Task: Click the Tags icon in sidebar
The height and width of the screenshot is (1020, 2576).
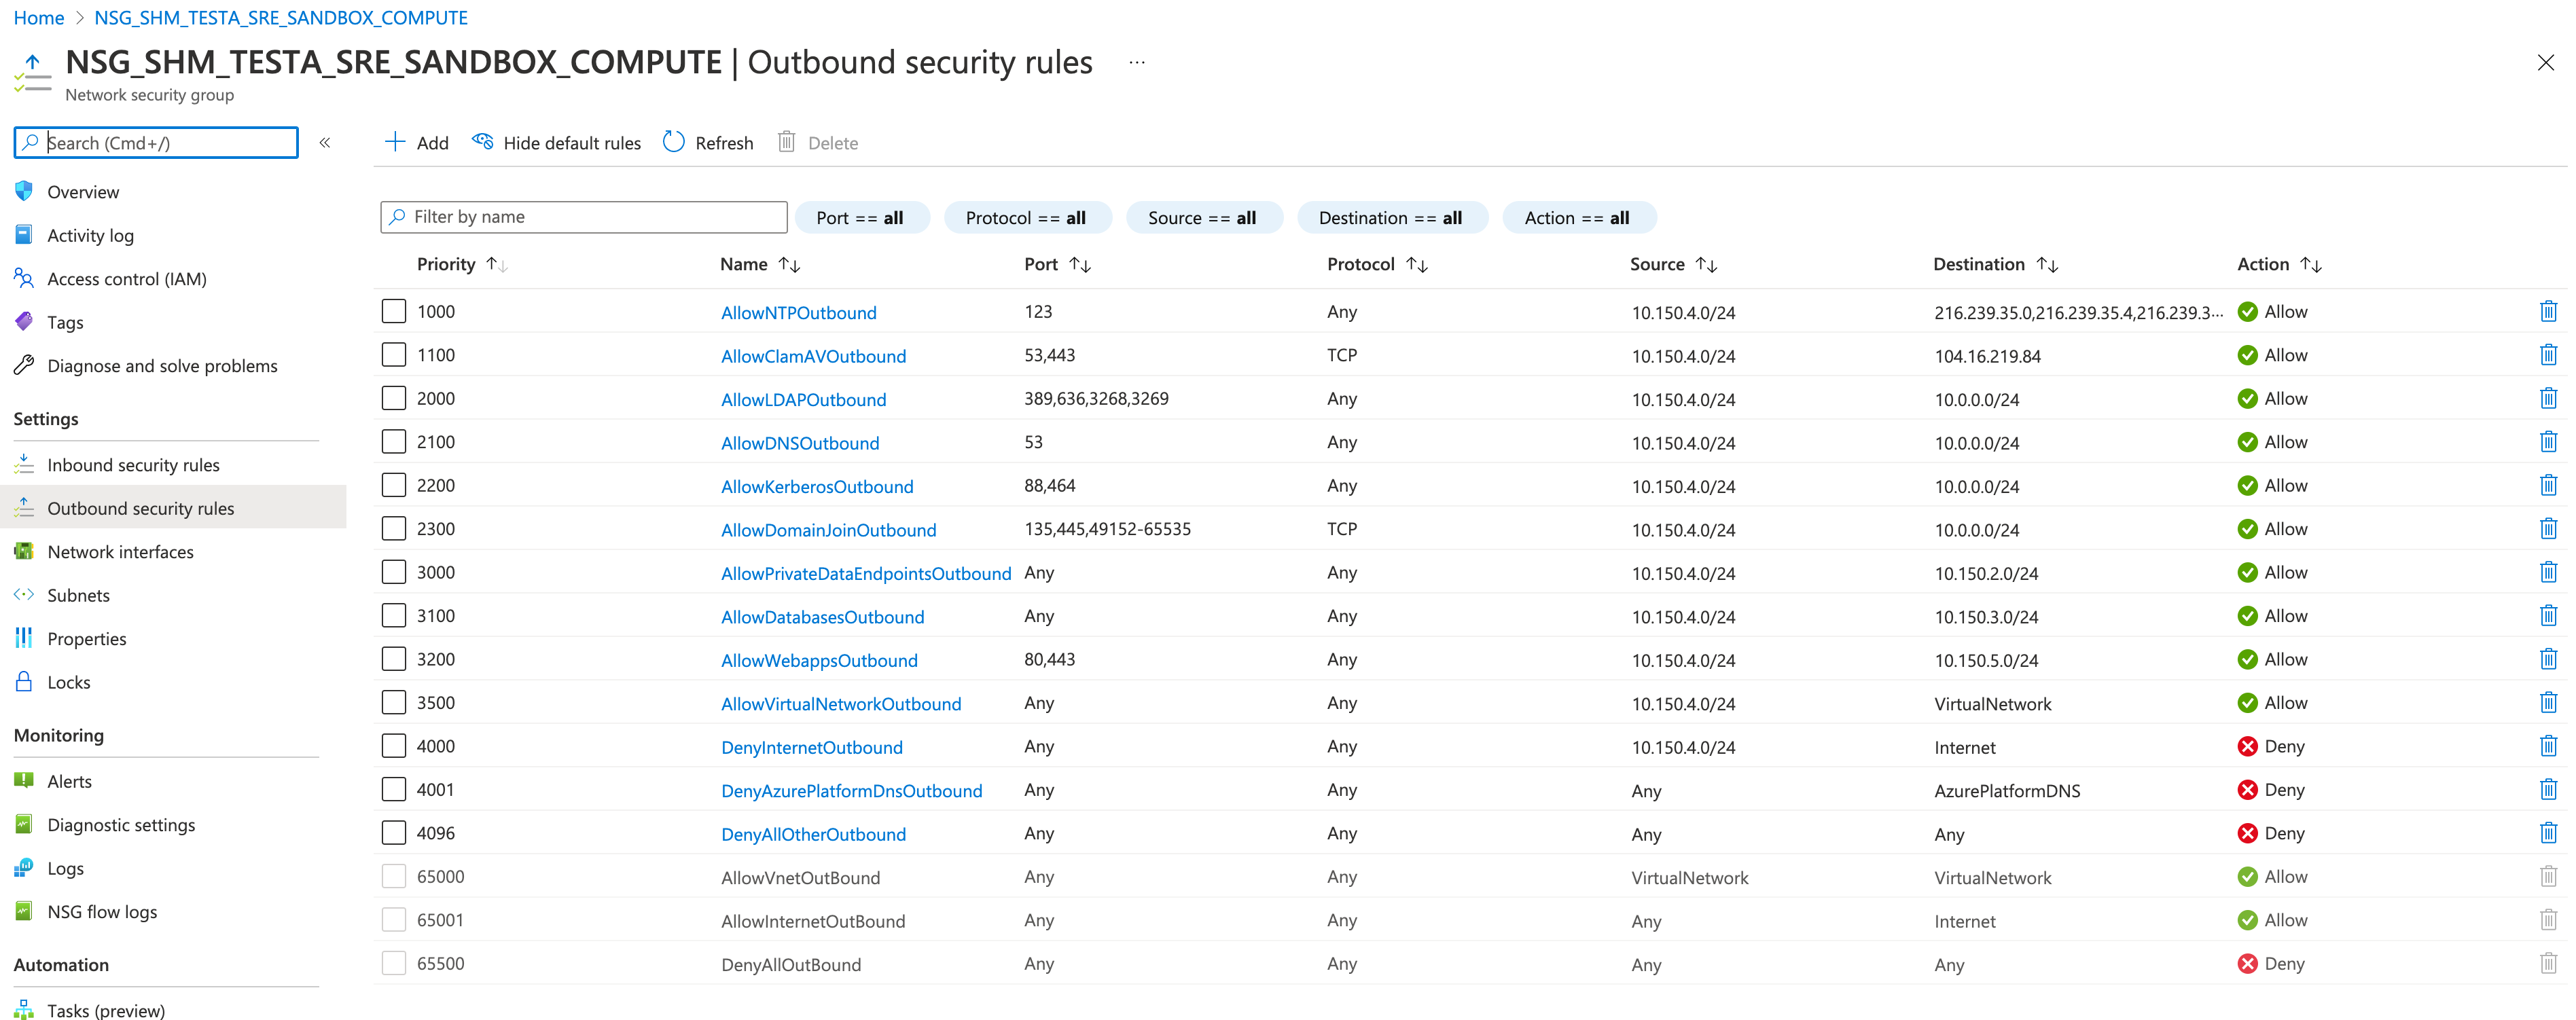Action: click(24, 322)
